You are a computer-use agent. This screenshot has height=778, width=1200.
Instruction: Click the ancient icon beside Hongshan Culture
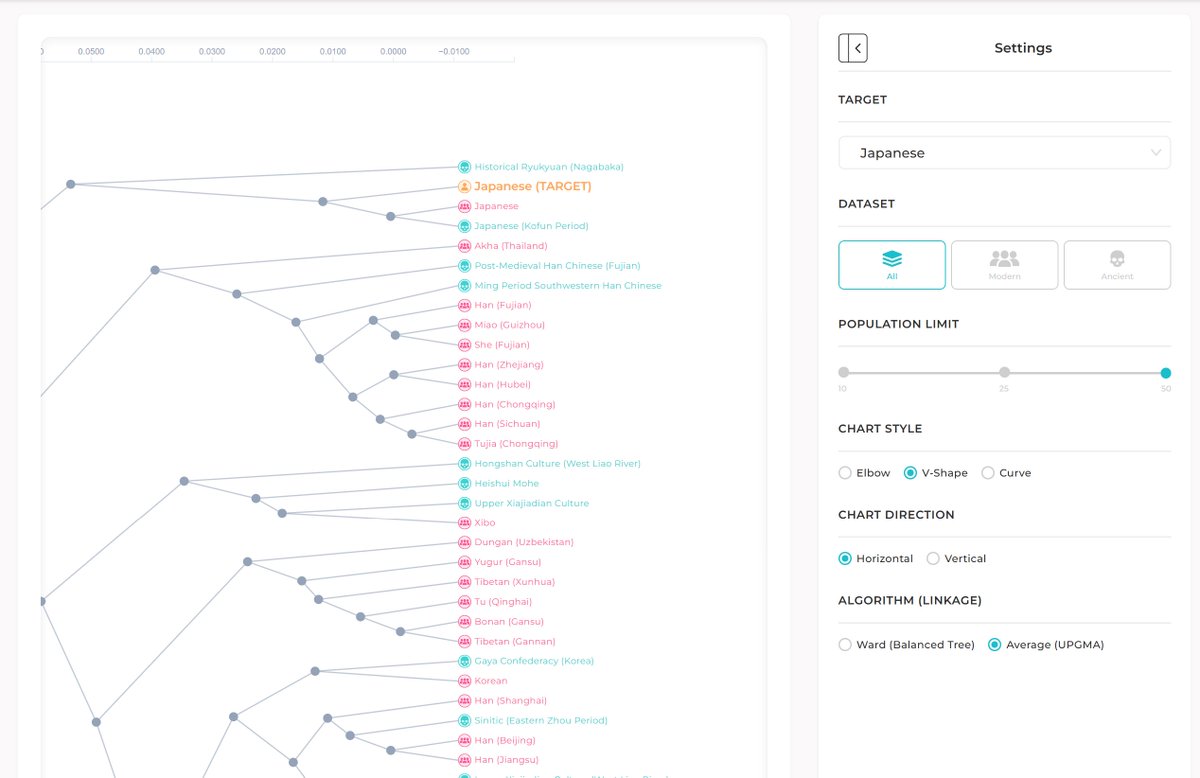coord(463,463)
